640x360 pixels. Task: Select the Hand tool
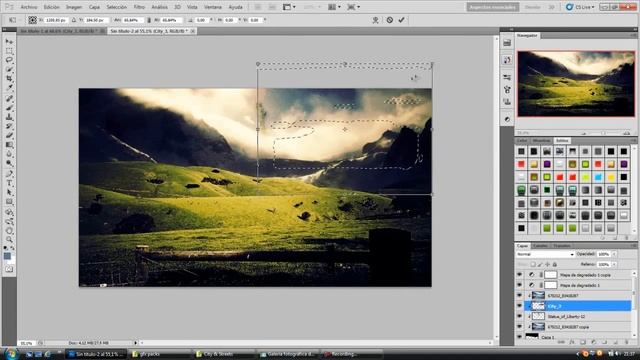point(9,231)
